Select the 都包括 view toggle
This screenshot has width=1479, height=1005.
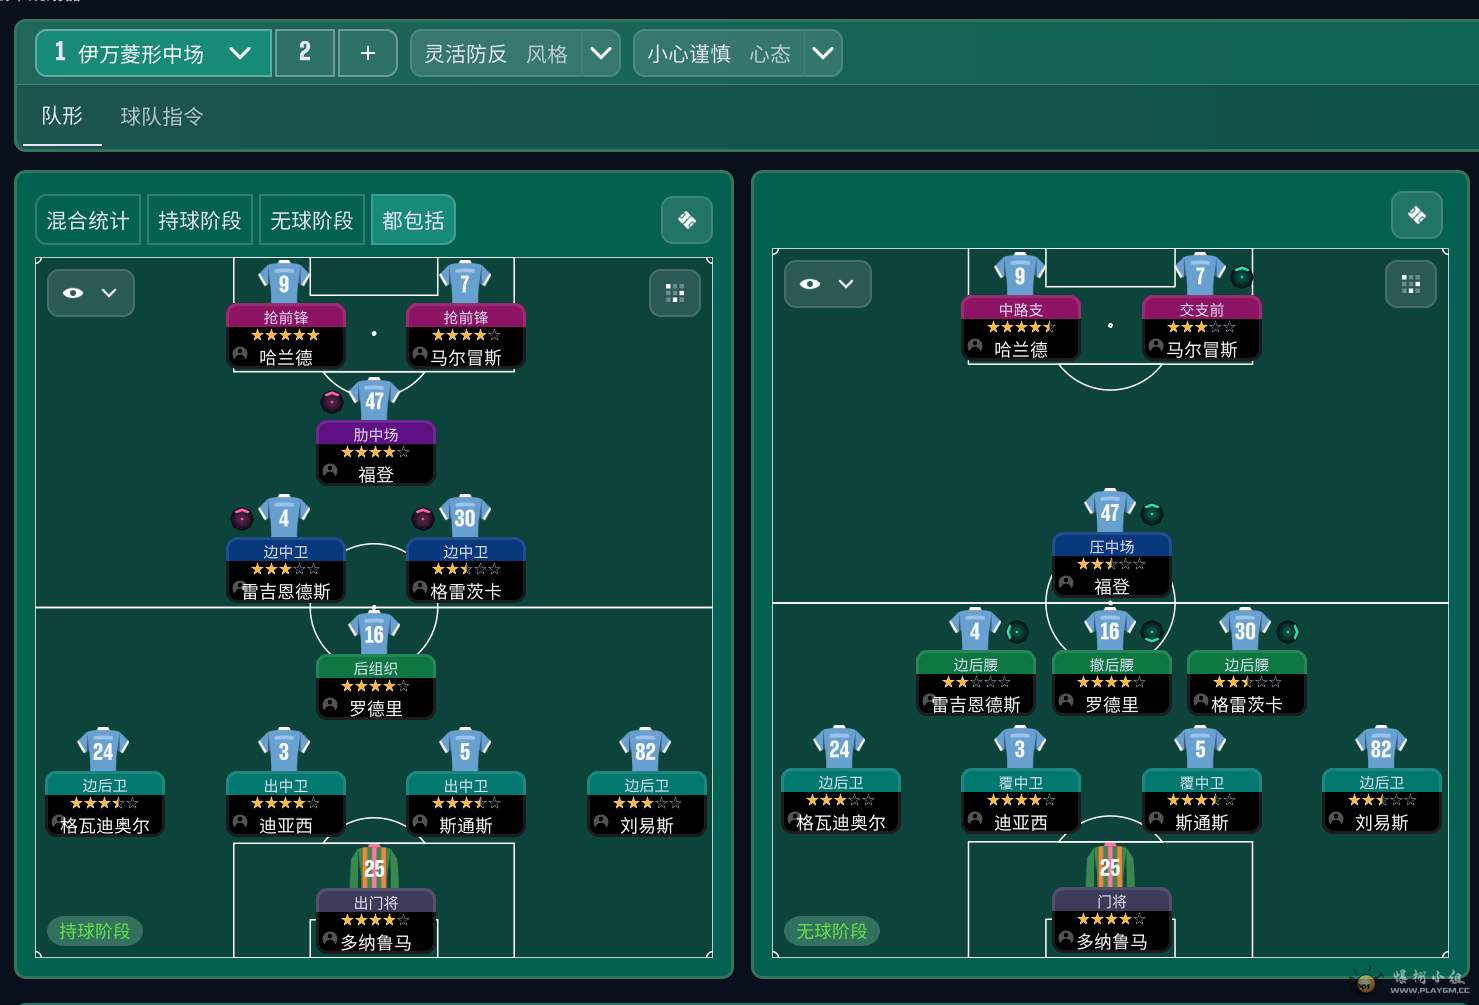coord(413,220)
